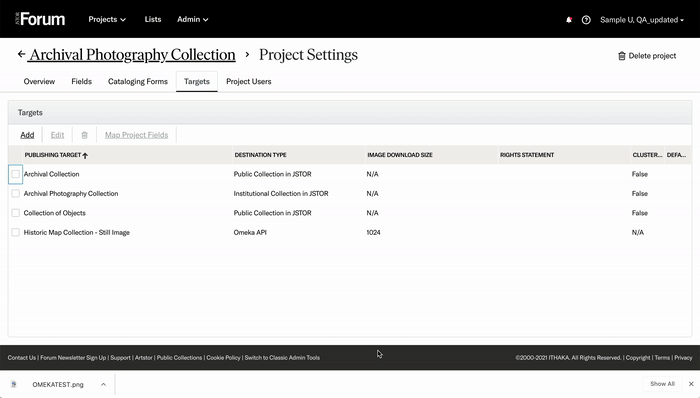Click Institutional Collection in JSTOR cell
700x398 pixels.
click(281, 194)
